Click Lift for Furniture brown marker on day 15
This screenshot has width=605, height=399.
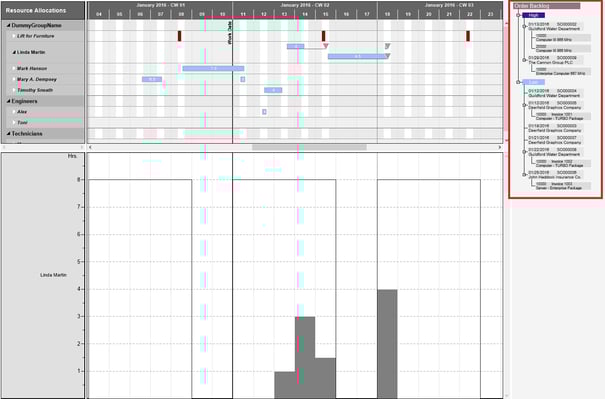point(323,36)
